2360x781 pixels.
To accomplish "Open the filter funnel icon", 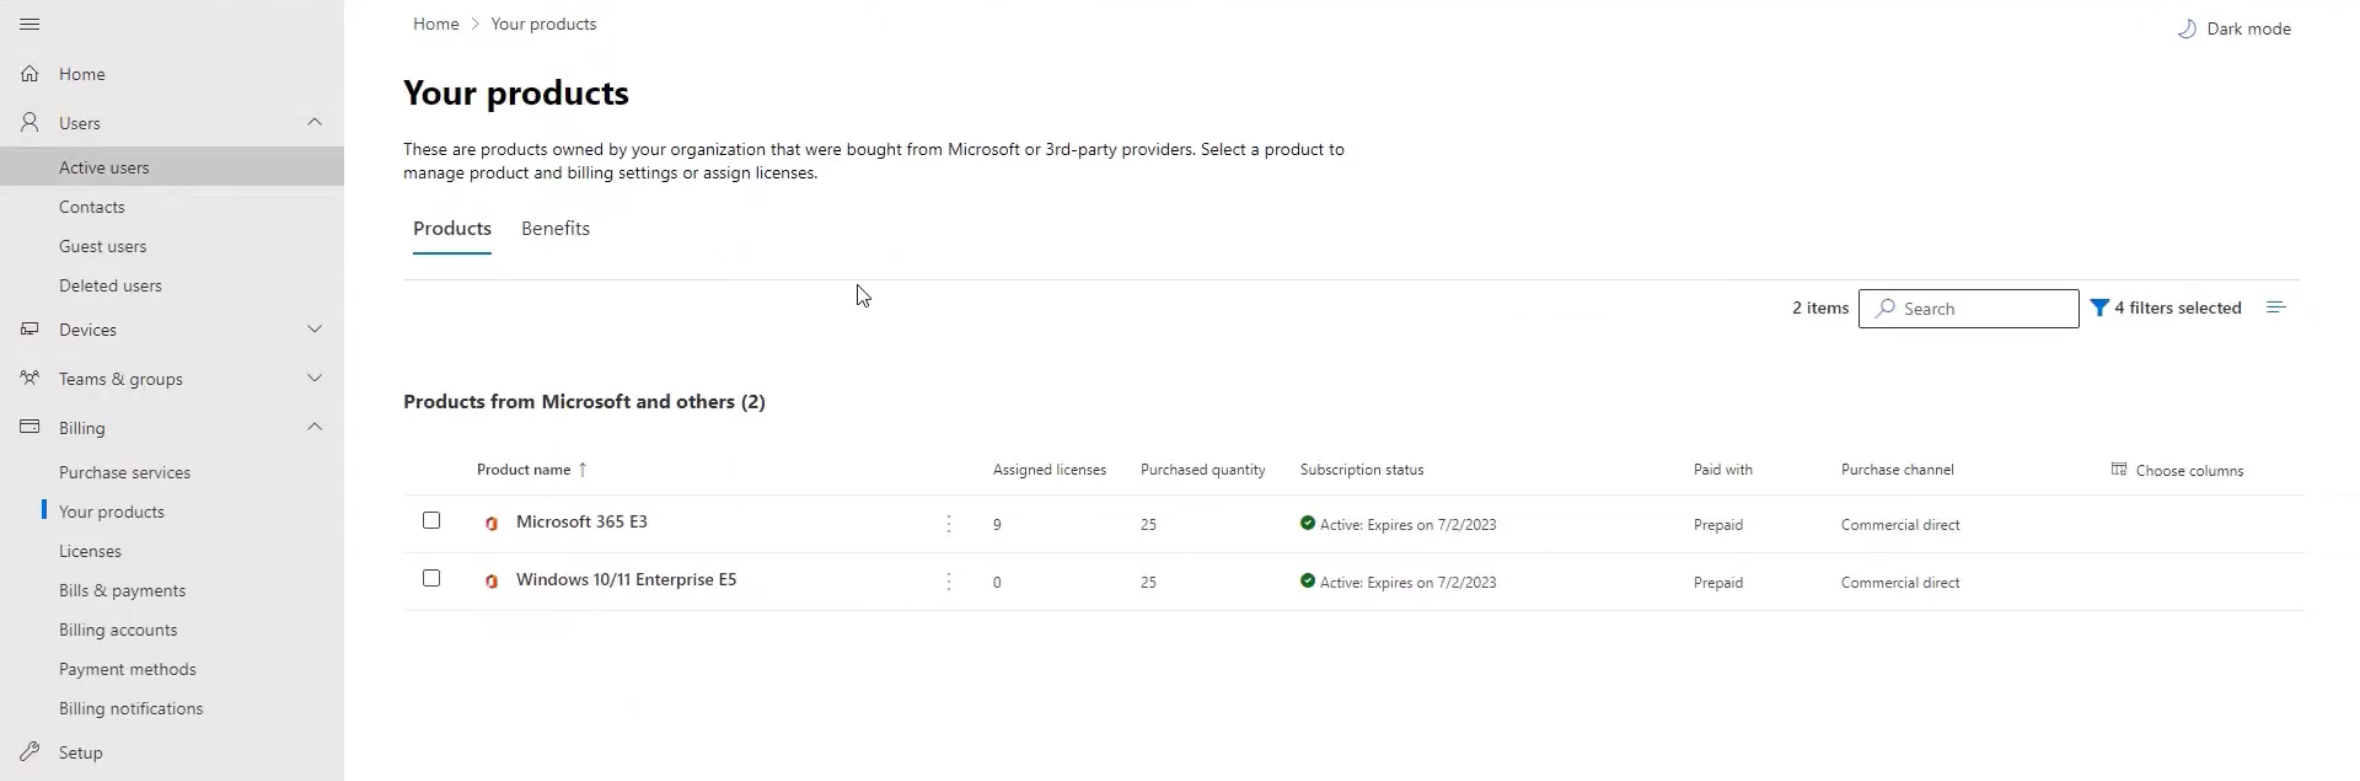I will [2099, 308].
